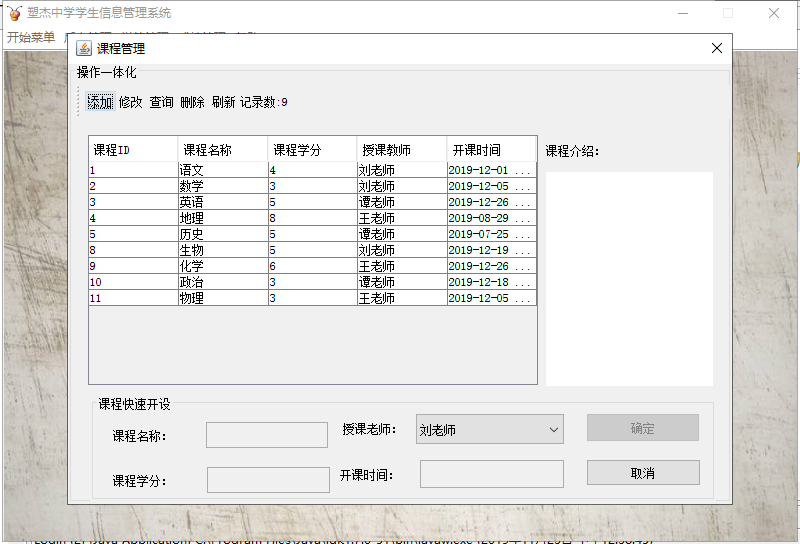Click the 授课教师 column header
The width and height of the screenshot is (800, 544).
(402, 150)
